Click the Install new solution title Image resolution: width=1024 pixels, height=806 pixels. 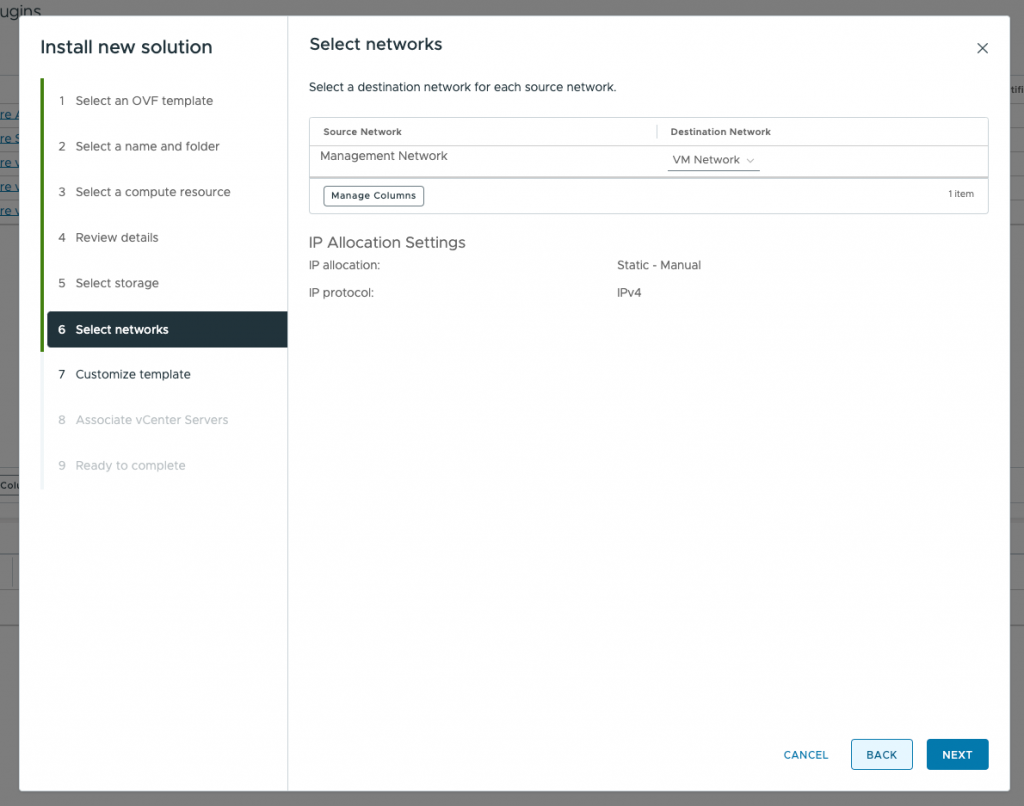point(126,47)
